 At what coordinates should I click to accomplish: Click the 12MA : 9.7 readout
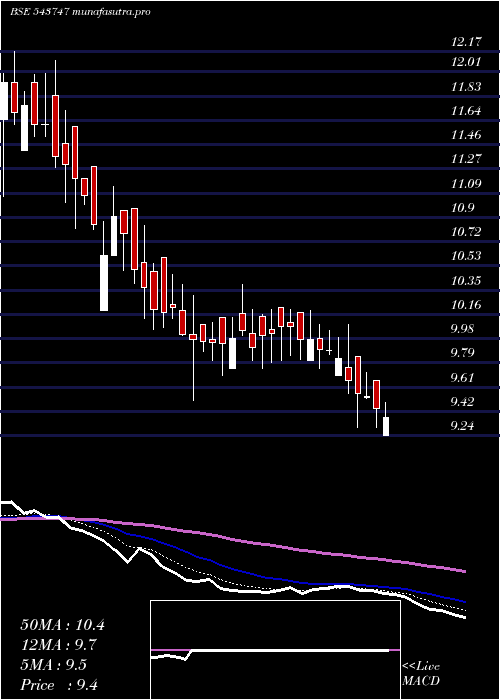tap(59, 646)
